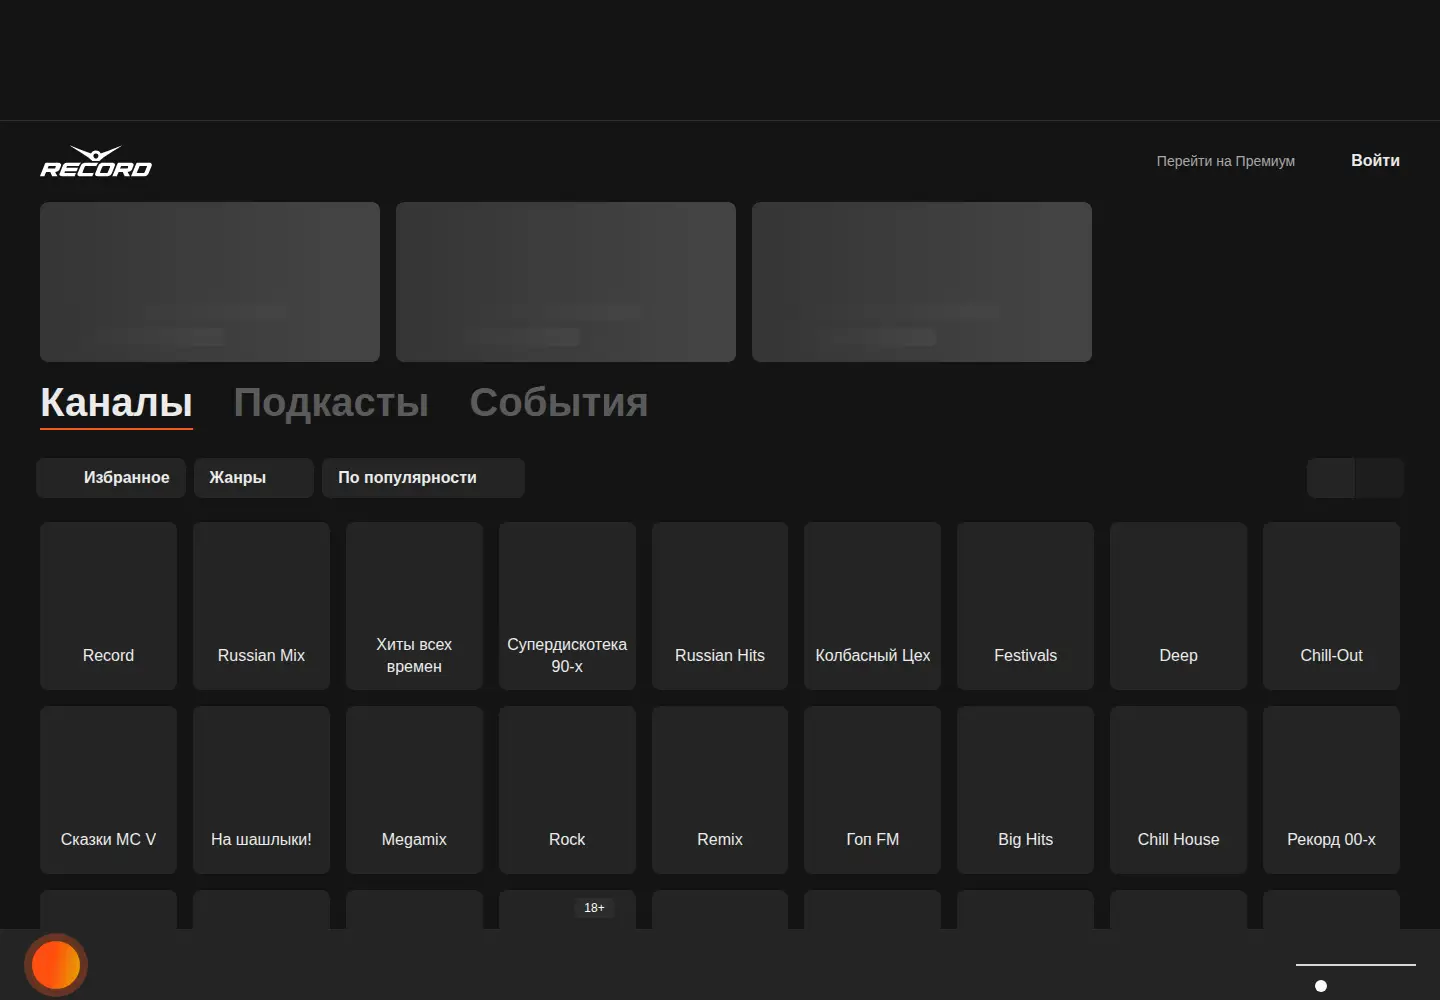Viewport: 1440px width, 1000px height.
Task: Select the Big Hits channel card
Action: 1025,790
